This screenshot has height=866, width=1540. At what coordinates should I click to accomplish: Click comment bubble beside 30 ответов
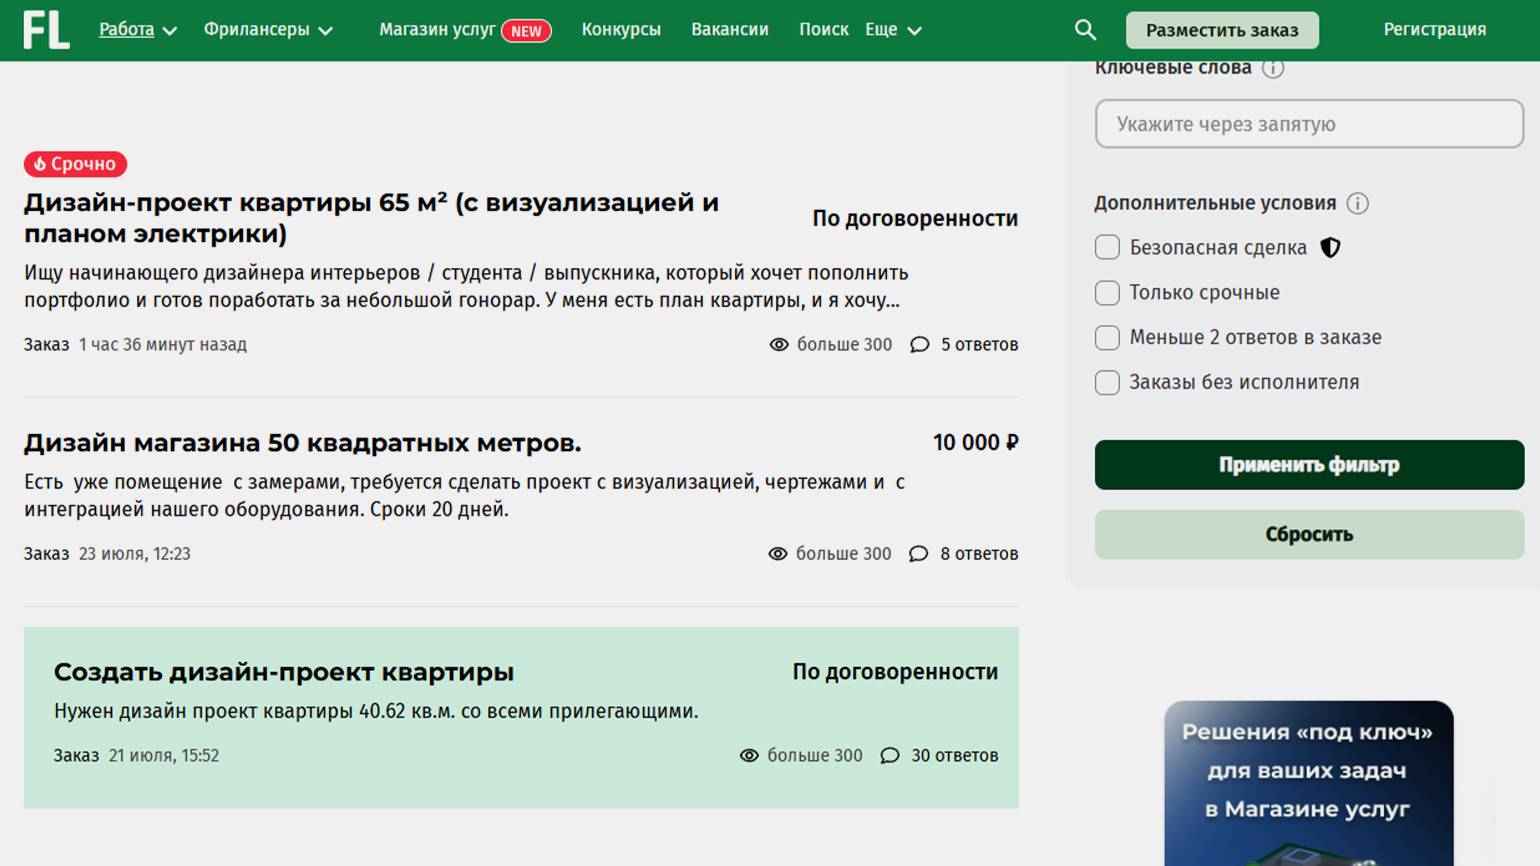coord(889,756)
